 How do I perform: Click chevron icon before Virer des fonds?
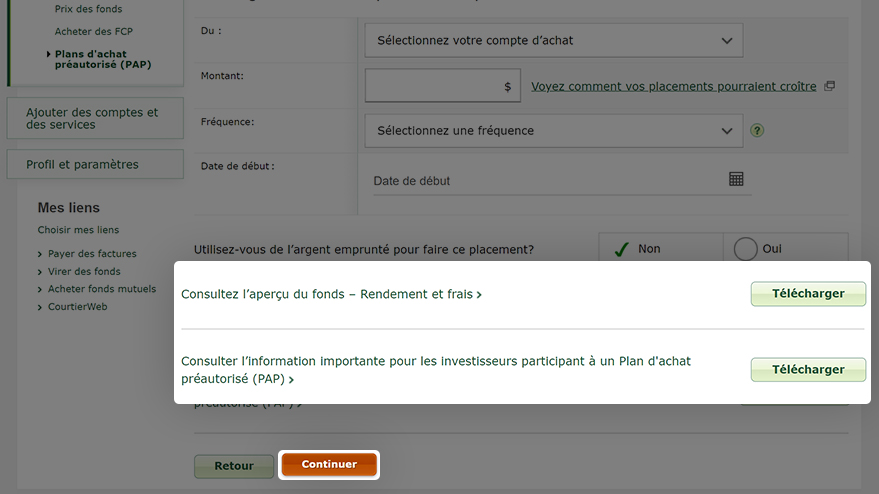click(x=40, y=272)
